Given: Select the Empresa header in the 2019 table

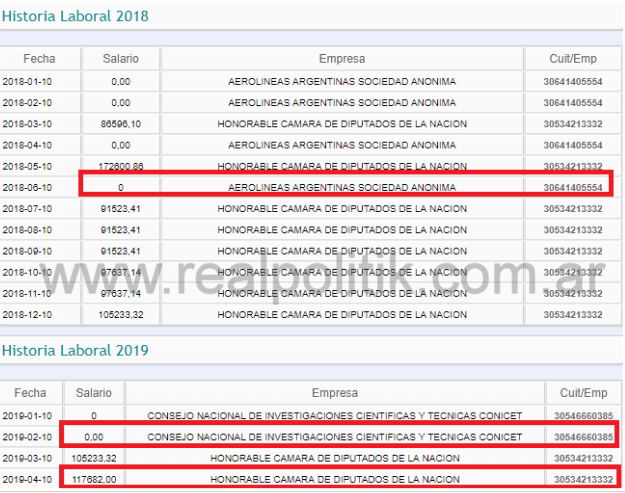Looking at the screenshot, I should [335, 393].
